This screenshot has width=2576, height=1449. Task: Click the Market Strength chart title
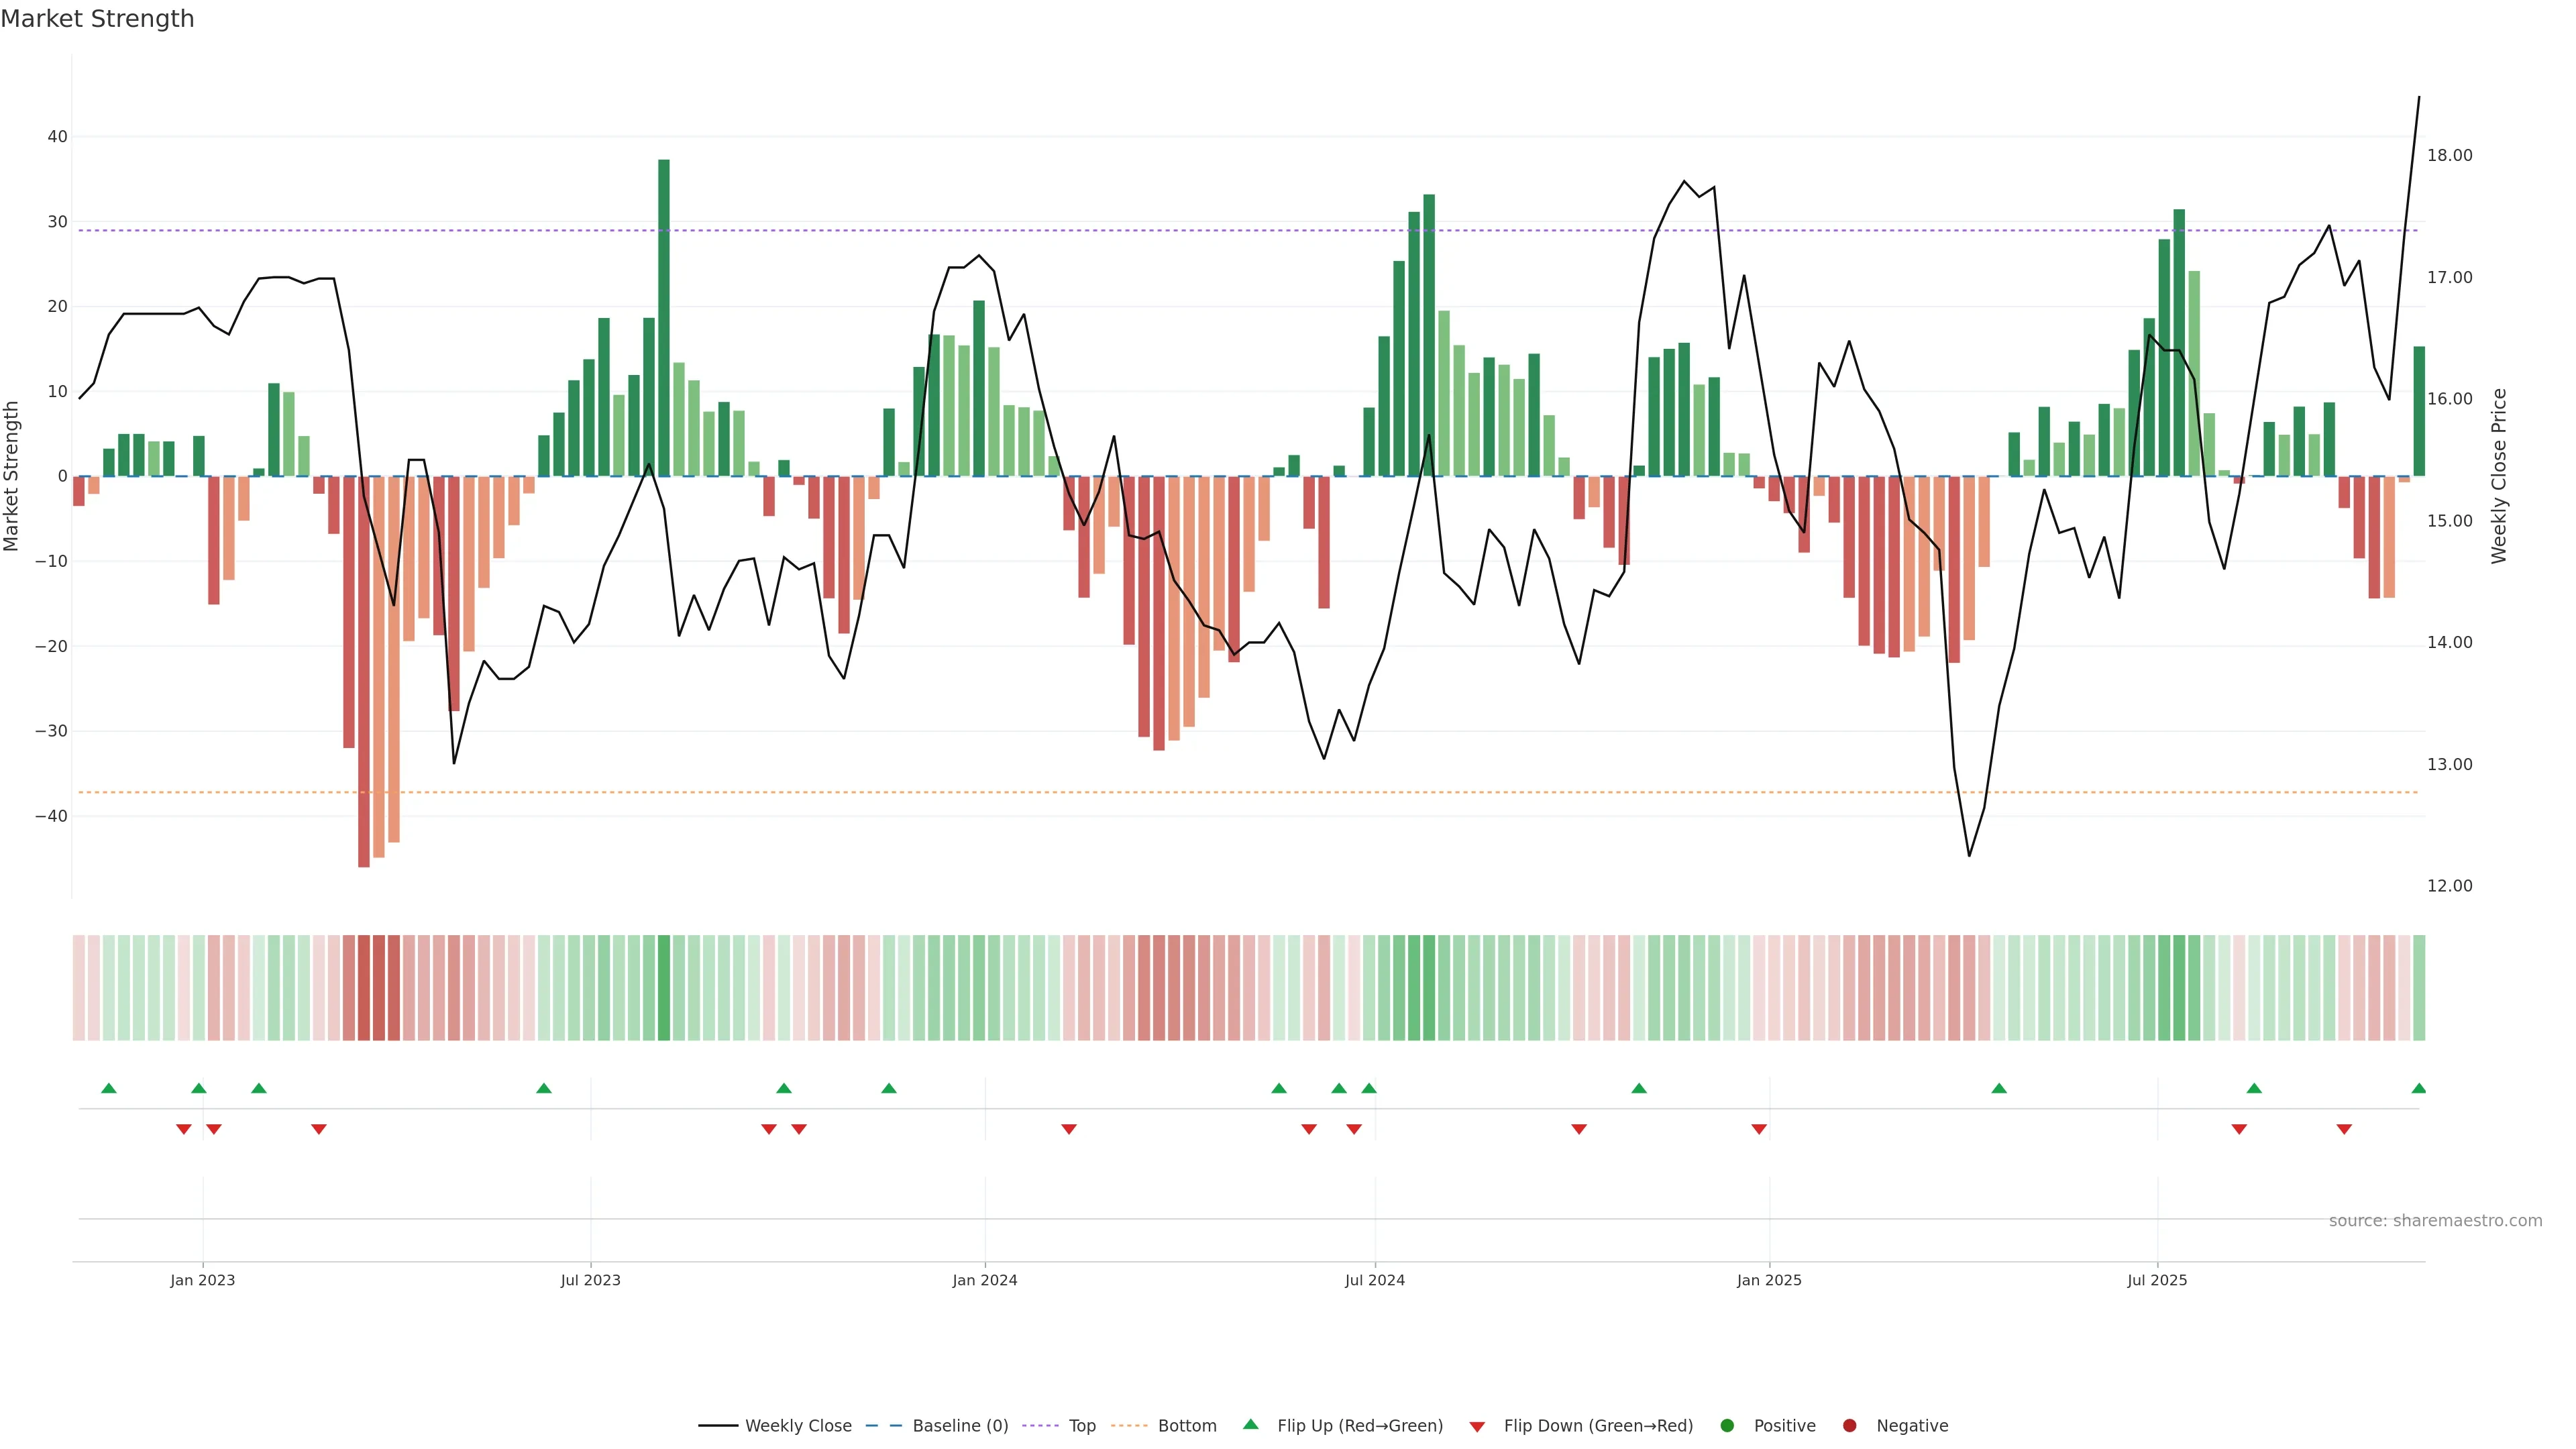click(97, 19)
